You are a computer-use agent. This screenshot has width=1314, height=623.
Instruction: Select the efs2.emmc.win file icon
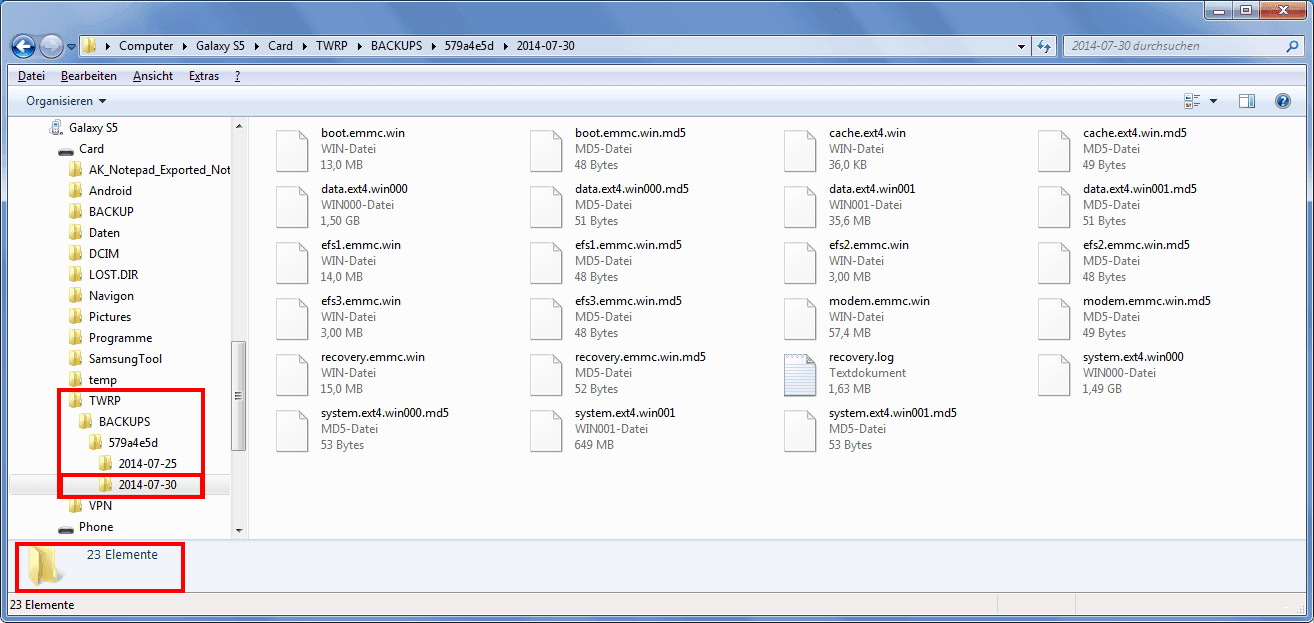[800, 261]
